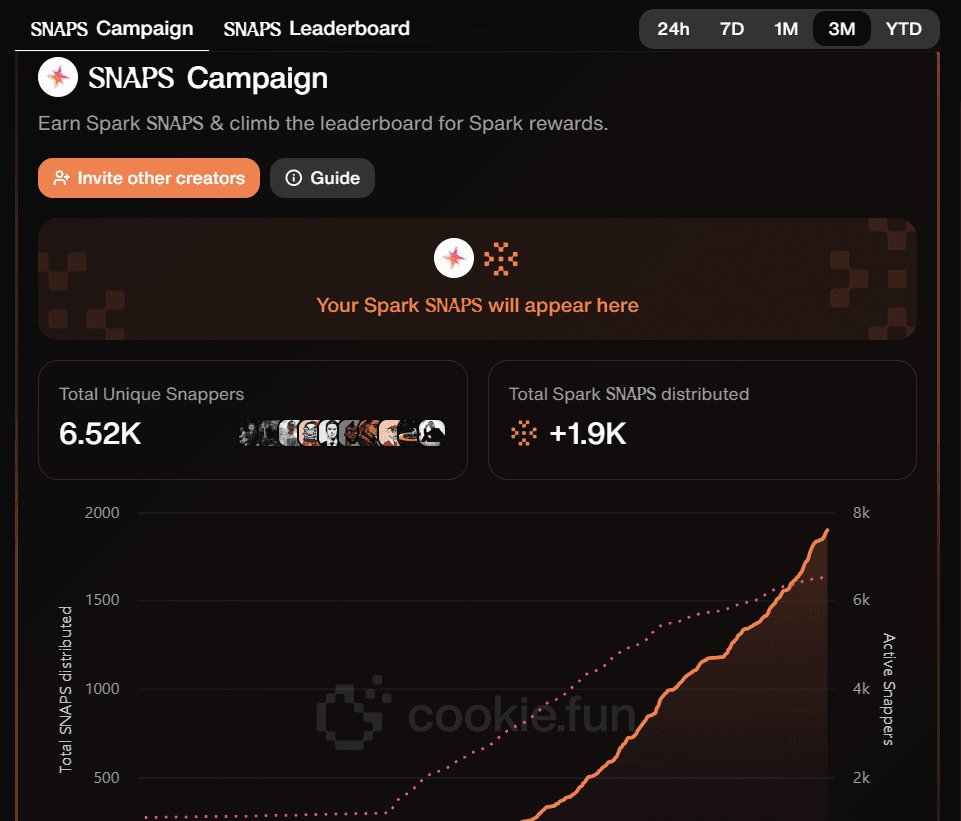Click the add-user icon on Invite button
961x821 pixels.
[62, 178]
